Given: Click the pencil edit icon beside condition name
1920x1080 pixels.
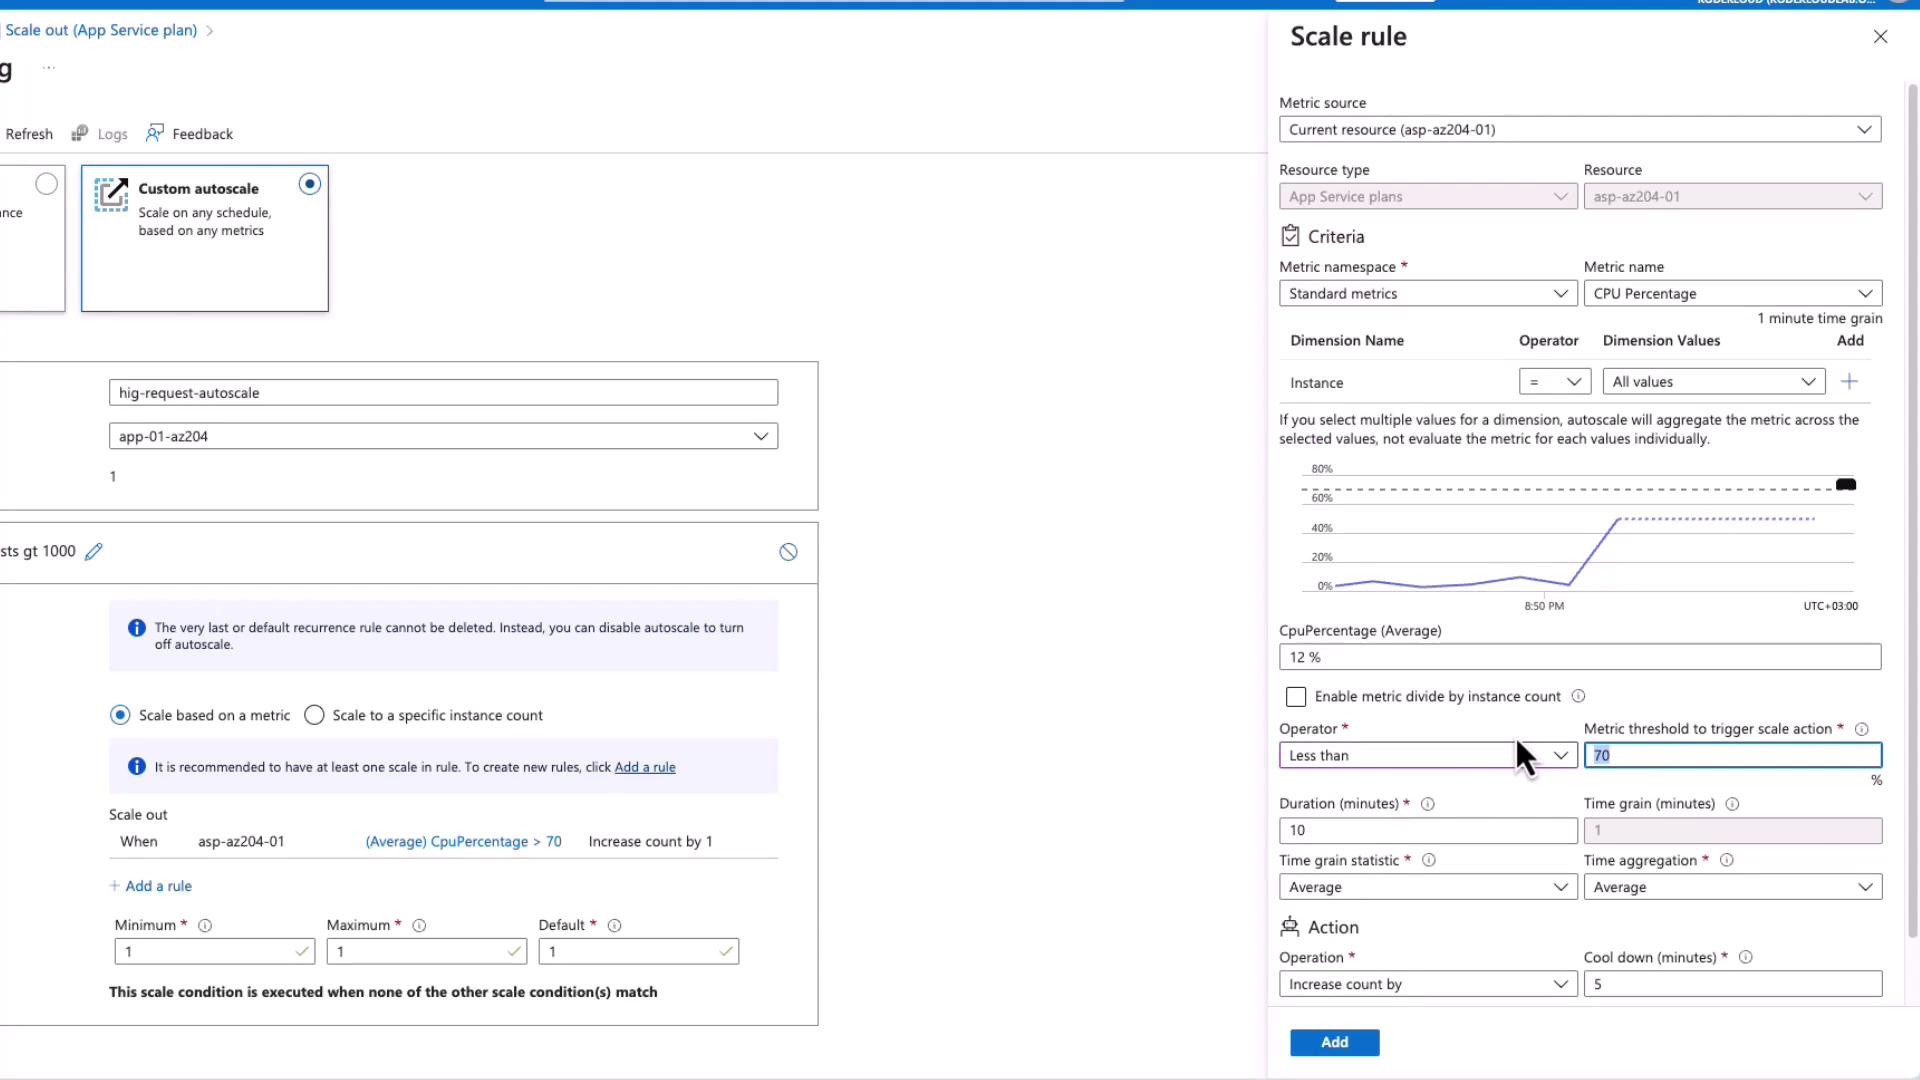Looking at the screenshot, I should pos(94,552).
